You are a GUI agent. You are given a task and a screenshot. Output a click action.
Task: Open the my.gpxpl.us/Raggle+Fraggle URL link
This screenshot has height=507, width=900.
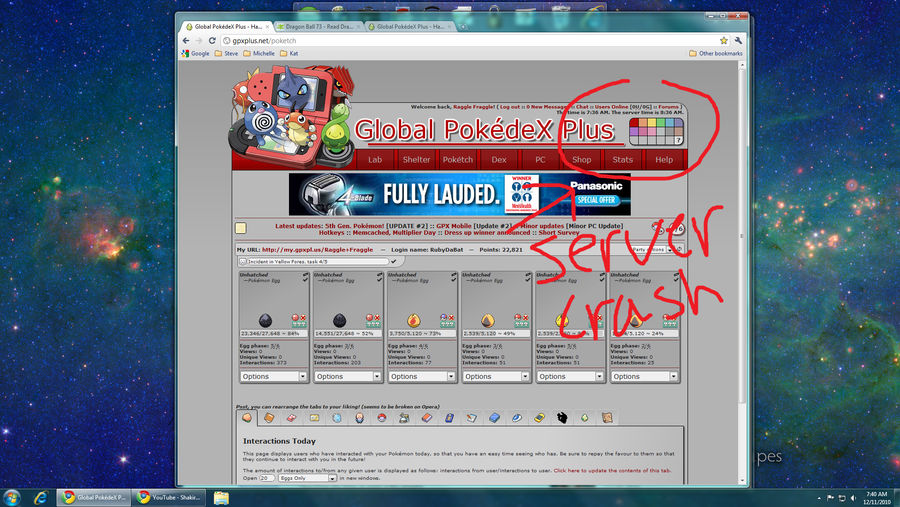point(317,250)
